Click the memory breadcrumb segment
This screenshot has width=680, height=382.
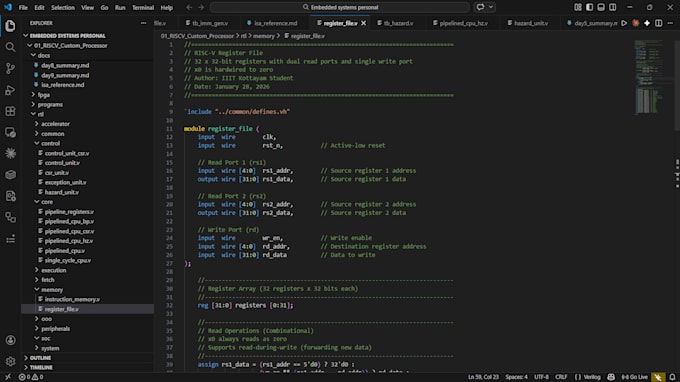click(x=264, y=36)
